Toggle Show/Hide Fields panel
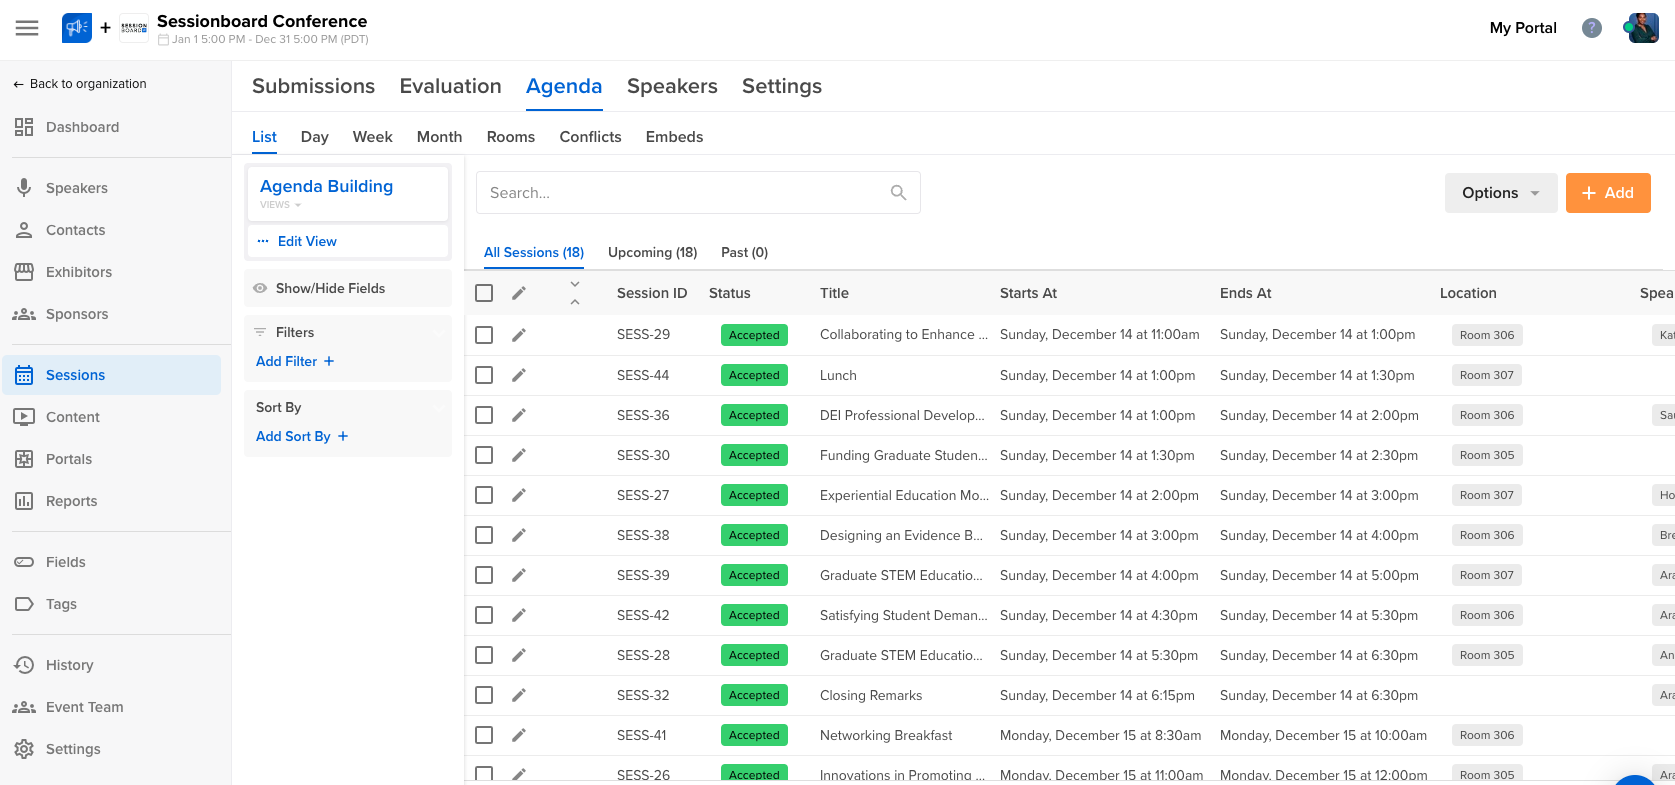Screen dimensions: 1675x785 pos(330,288)
